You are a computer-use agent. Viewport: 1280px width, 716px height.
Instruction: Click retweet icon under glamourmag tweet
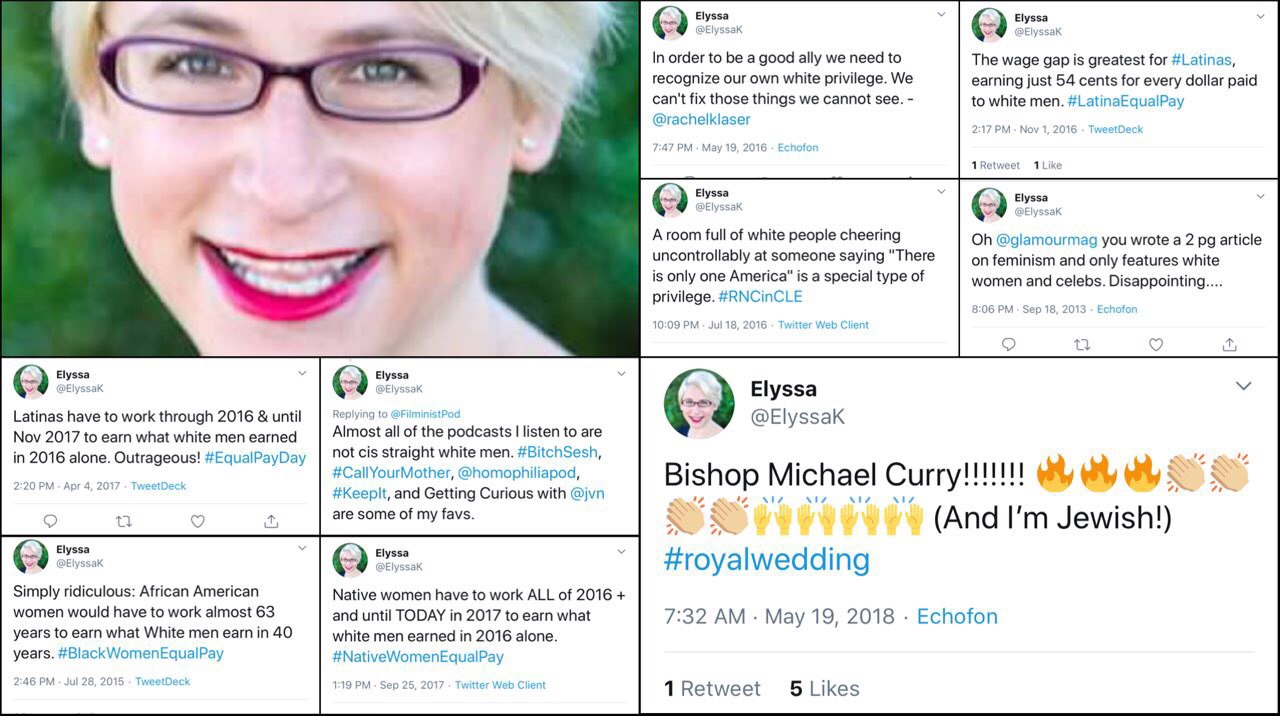(x=1082, y=344)
